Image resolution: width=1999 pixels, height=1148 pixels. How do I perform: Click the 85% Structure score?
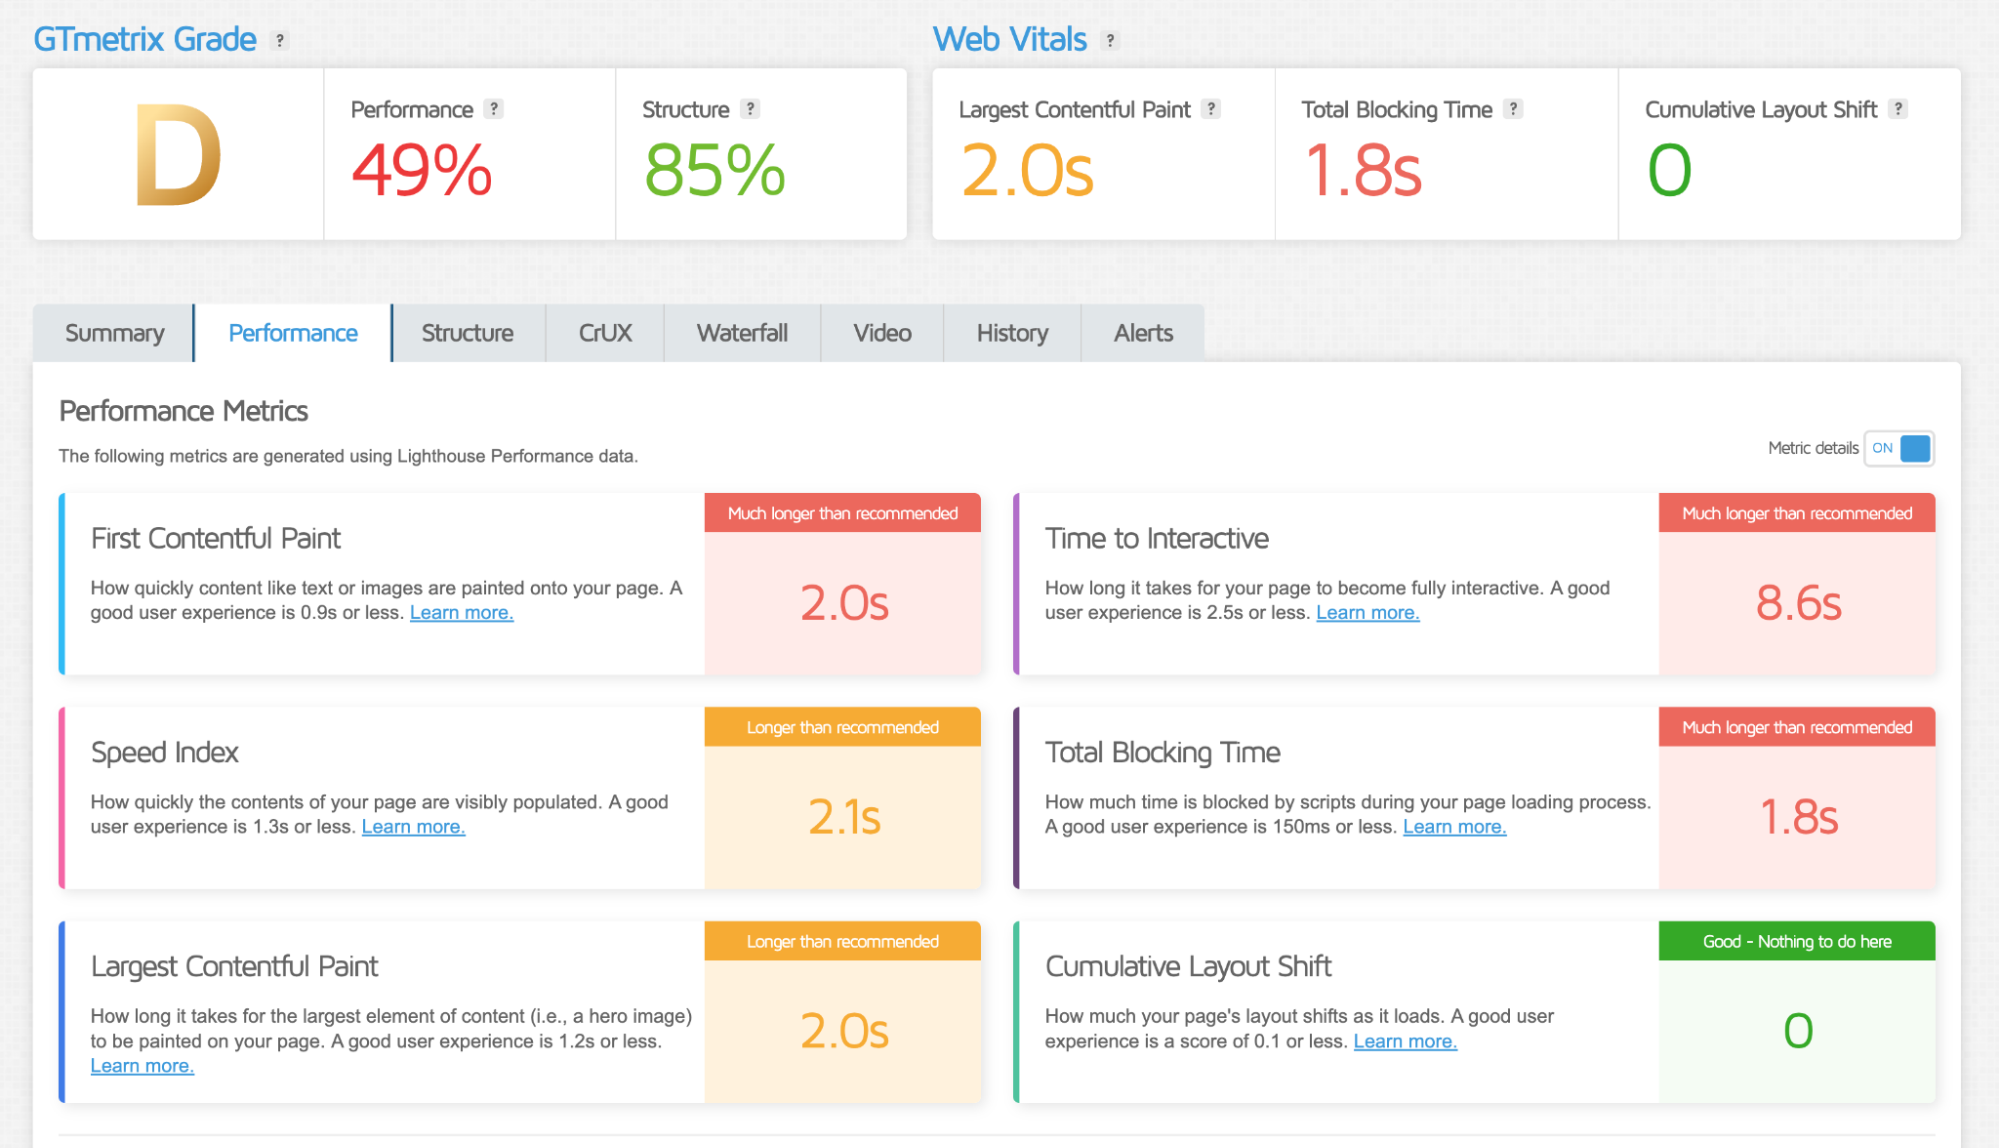714,170
